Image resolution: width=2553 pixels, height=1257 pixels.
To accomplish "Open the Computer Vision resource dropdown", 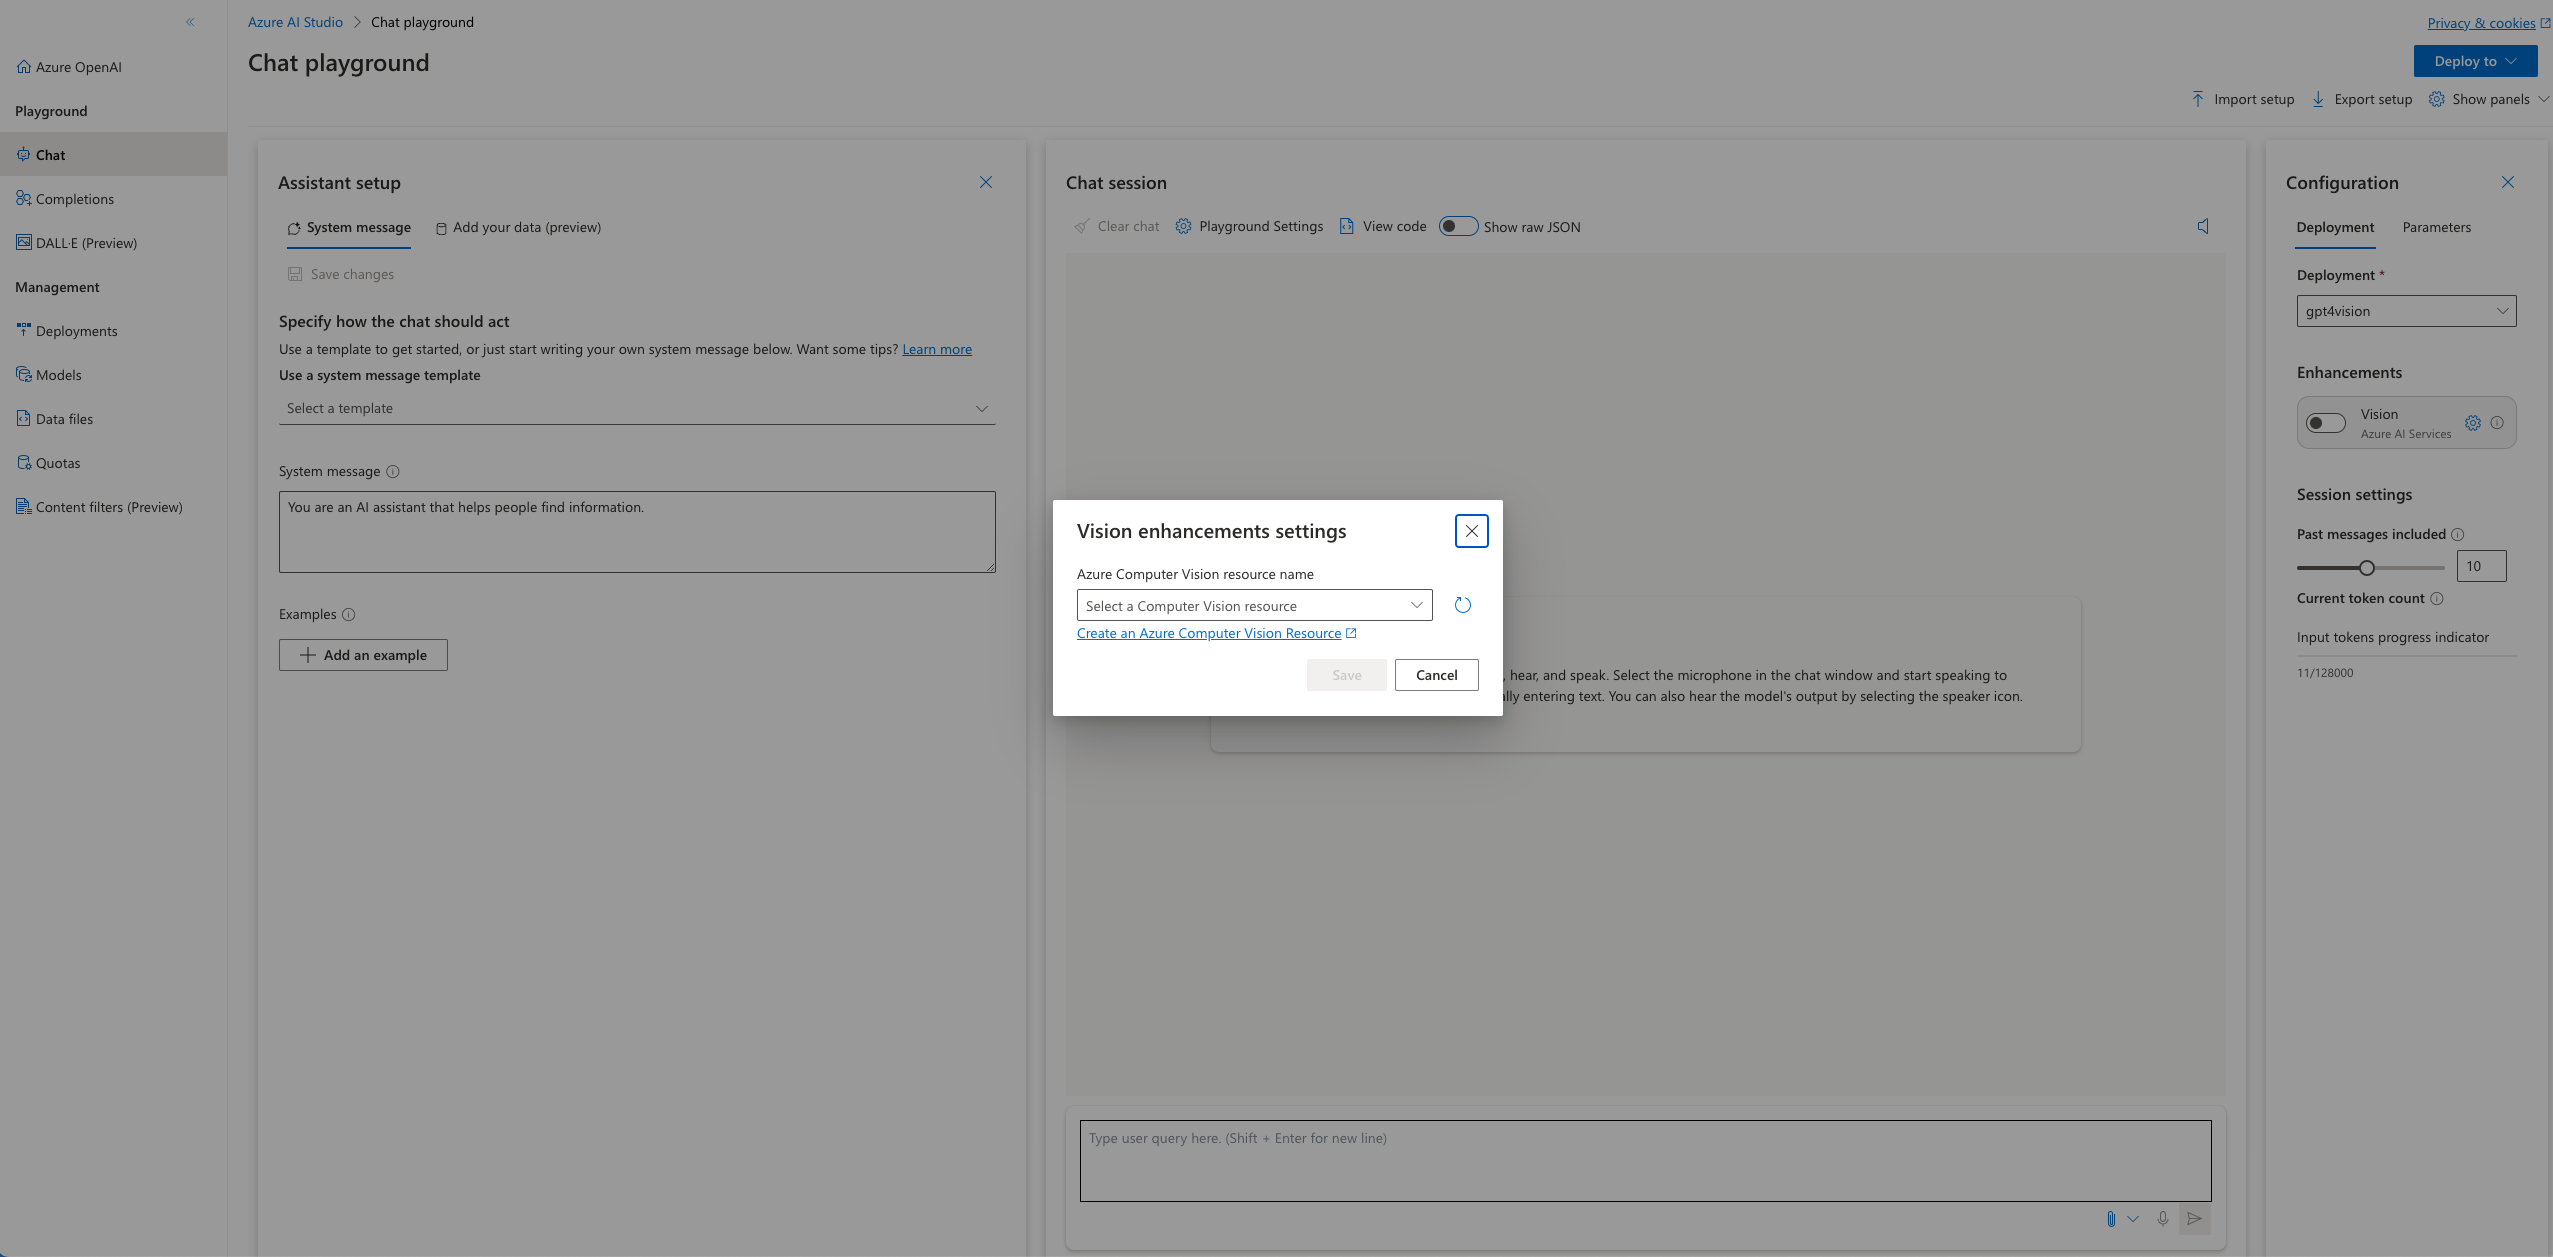I will click(1253, 605).
